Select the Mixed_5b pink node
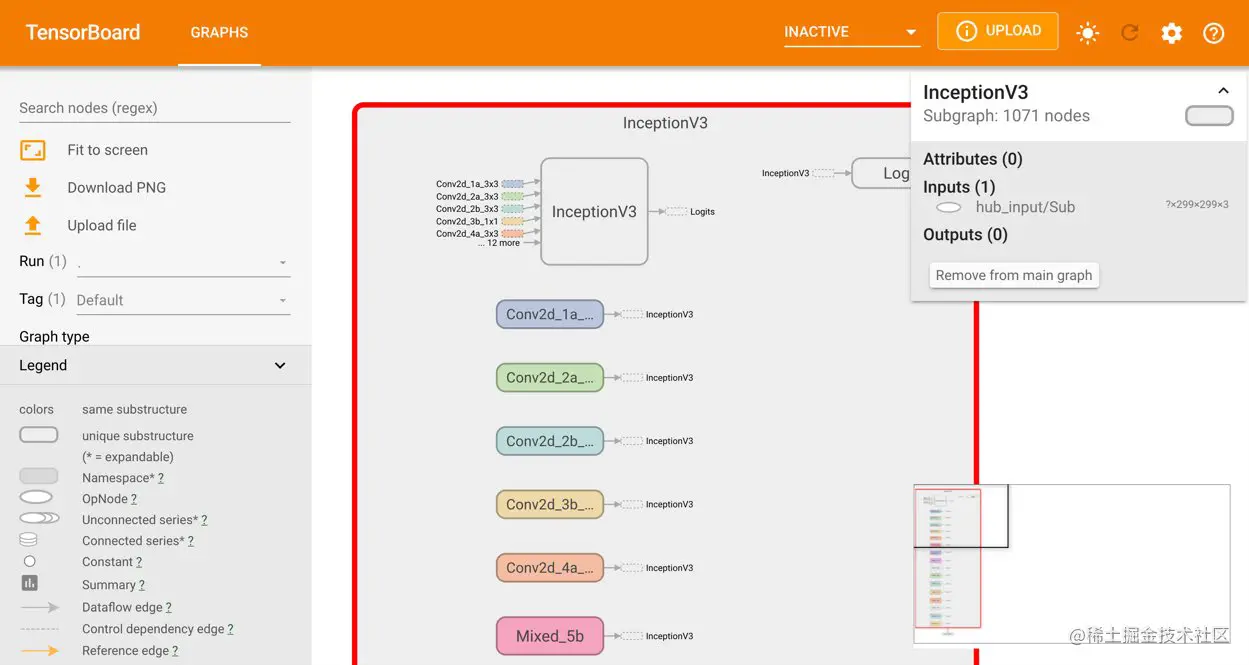This screenshot has width=1249, height=665. point(550,636)
